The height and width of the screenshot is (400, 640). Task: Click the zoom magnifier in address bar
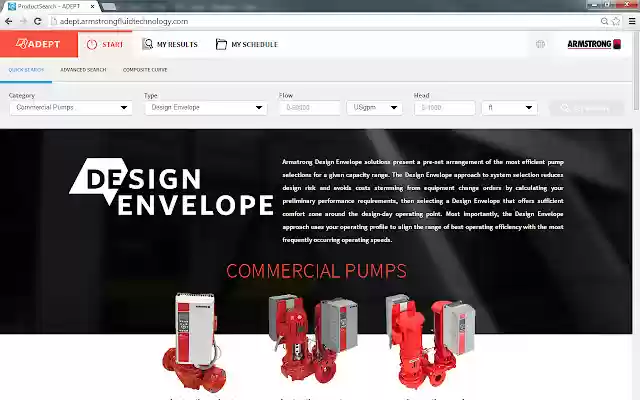604,21
